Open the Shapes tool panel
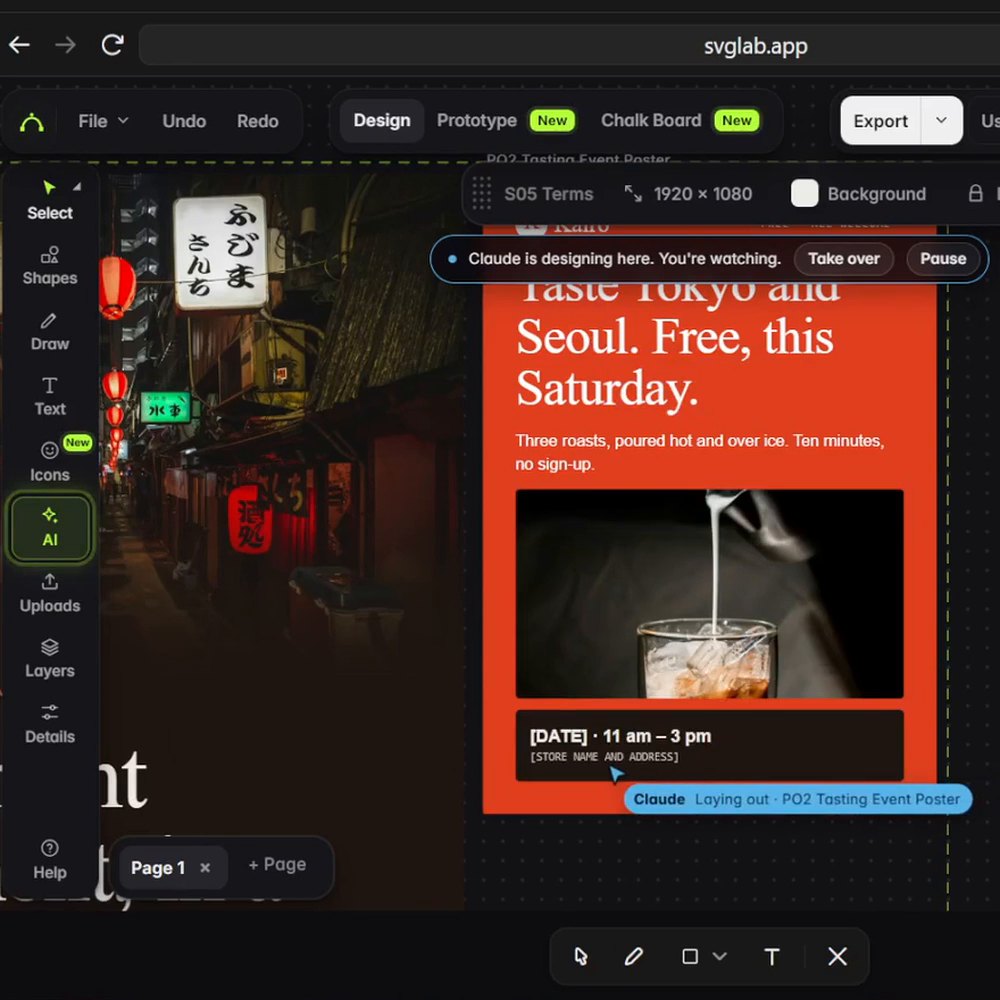Image resolution: width=1000 pixels, height=1000 pixels. pyautogui.click(x=50, y=266)
